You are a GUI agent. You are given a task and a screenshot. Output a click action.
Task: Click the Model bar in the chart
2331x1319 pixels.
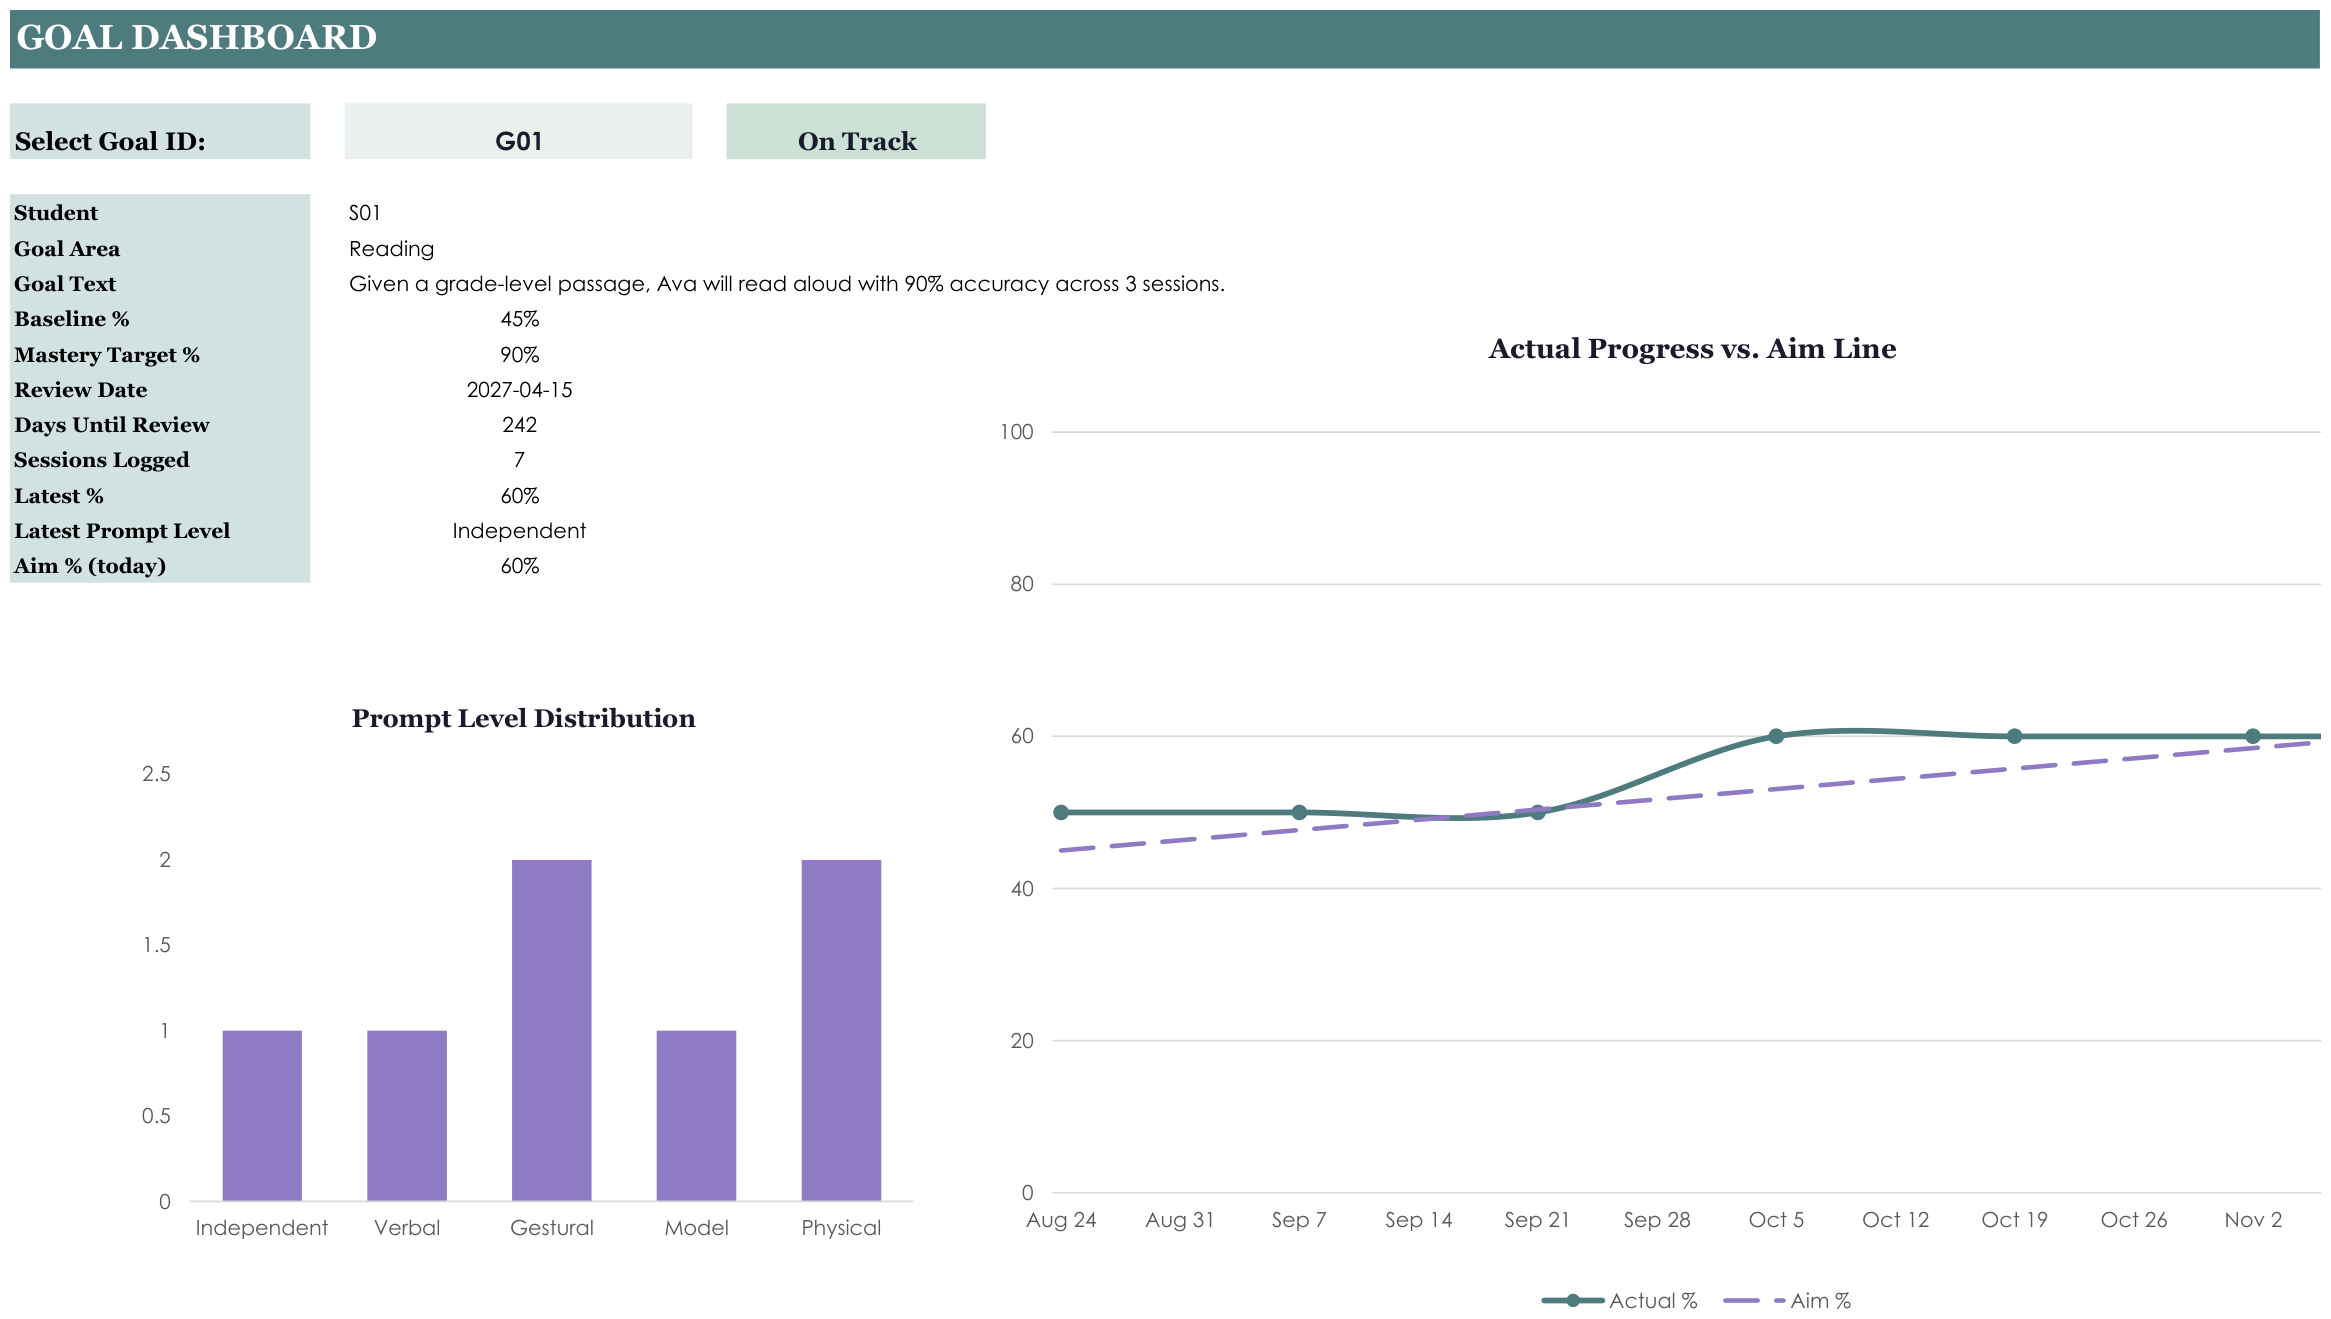tap(696, 1115)
